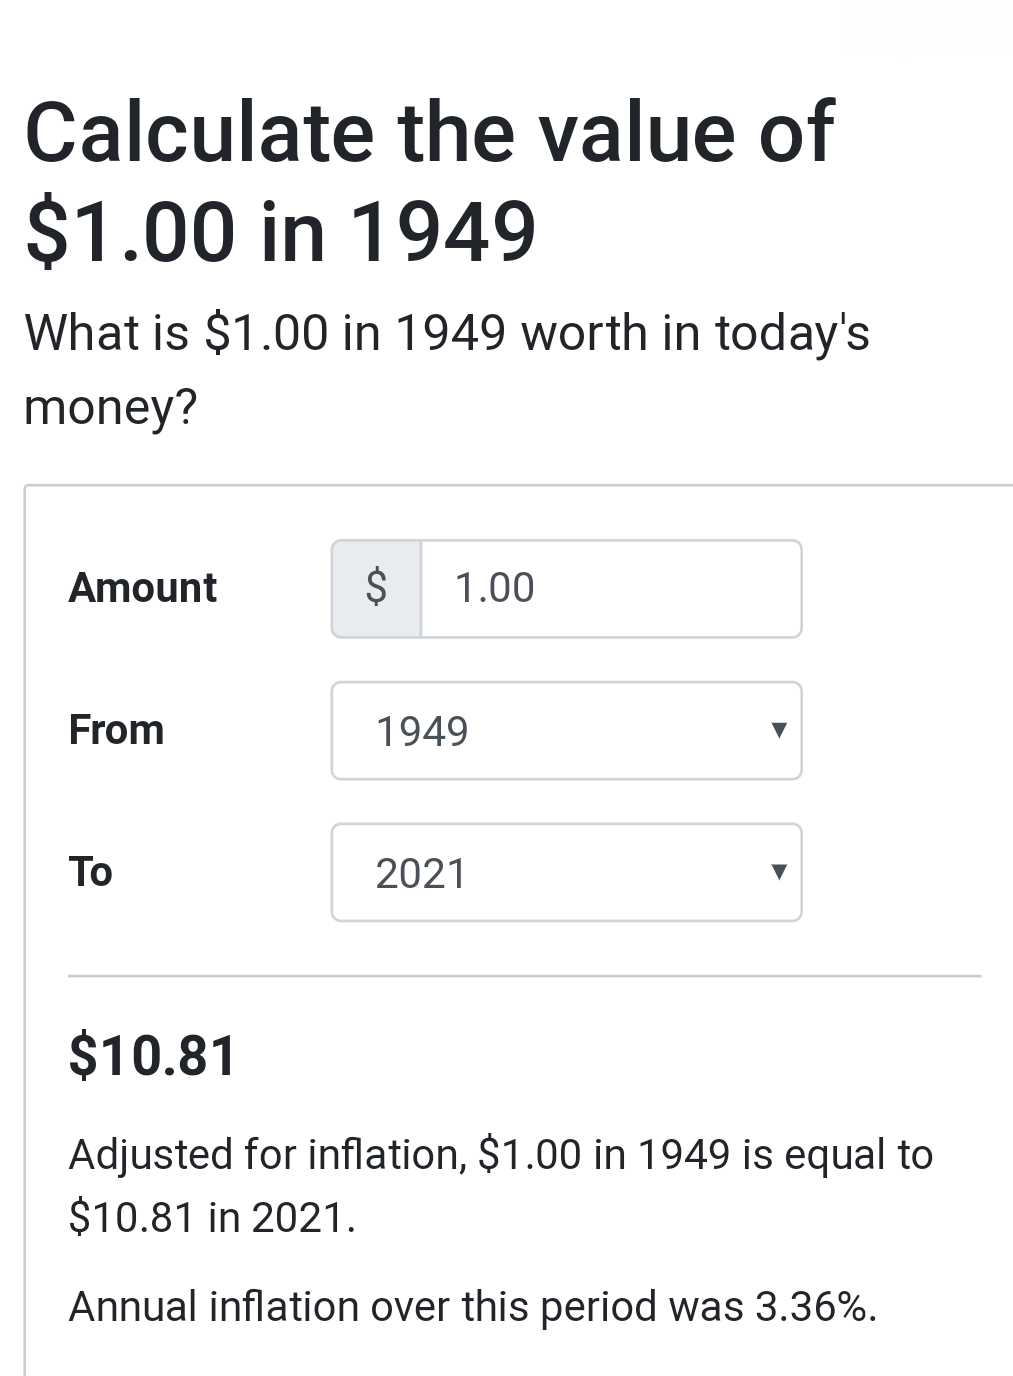Open the To year selector showing 2021

coord(566,873)
